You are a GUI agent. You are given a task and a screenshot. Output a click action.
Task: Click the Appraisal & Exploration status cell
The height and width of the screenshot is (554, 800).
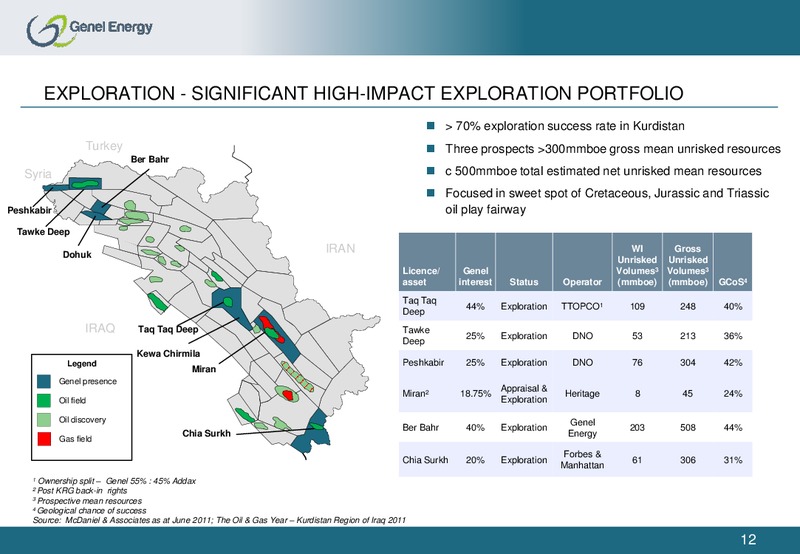coord(524,394)
